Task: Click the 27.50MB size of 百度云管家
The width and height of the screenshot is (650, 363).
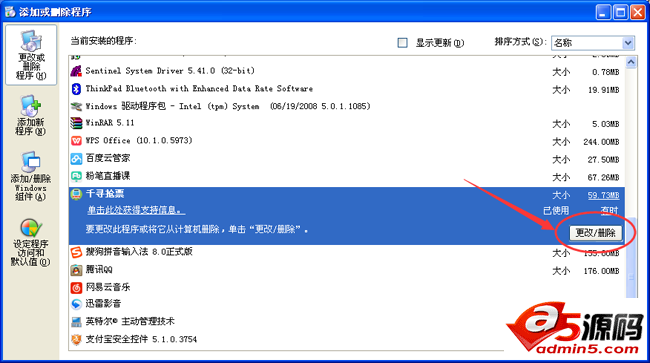Action: (x=603, y=160)
